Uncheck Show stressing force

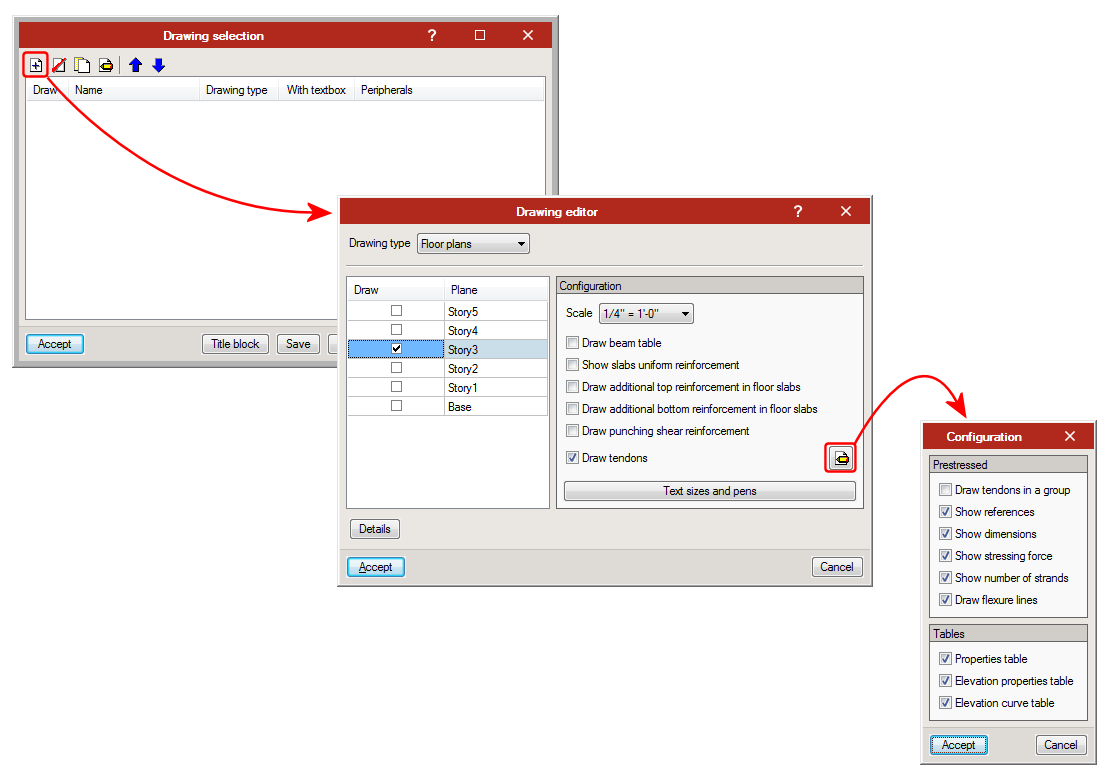(945, 556)
